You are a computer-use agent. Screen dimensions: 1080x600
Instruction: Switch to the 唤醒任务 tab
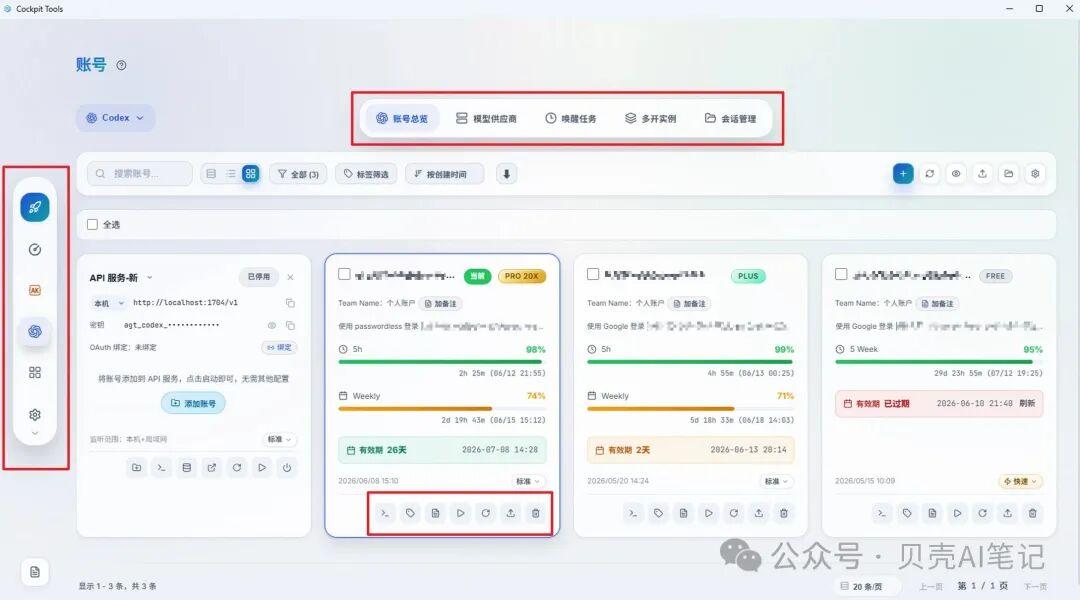(570, 118)
